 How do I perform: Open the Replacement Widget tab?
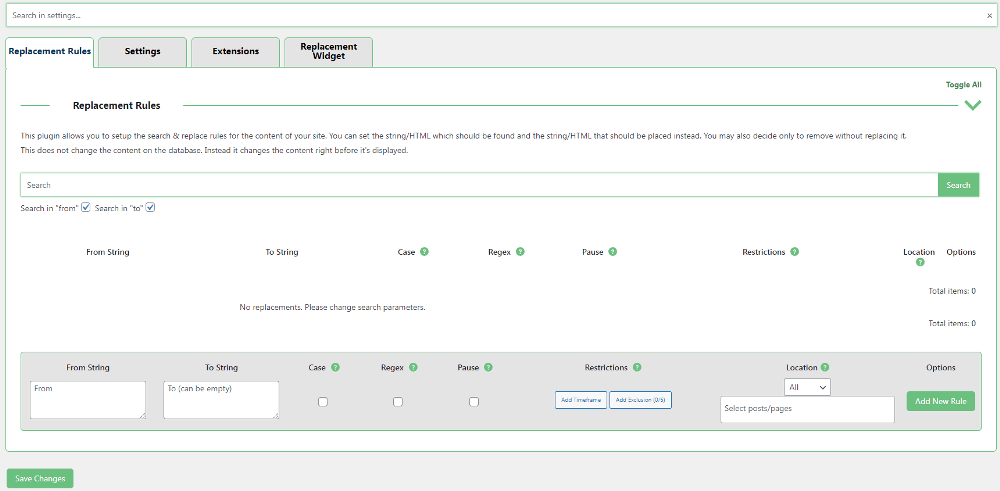328,52
